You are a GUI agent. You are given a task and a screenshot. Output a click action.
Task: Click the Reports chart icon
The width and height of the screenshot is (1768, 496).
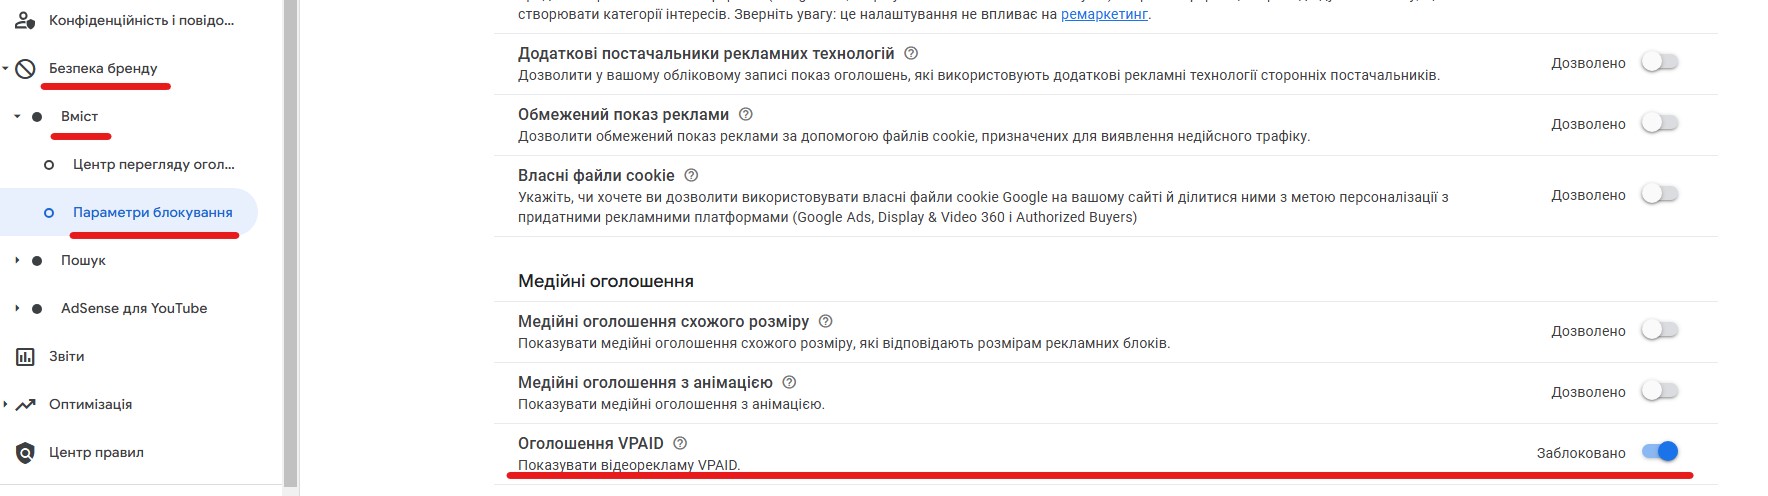point(26,357)
